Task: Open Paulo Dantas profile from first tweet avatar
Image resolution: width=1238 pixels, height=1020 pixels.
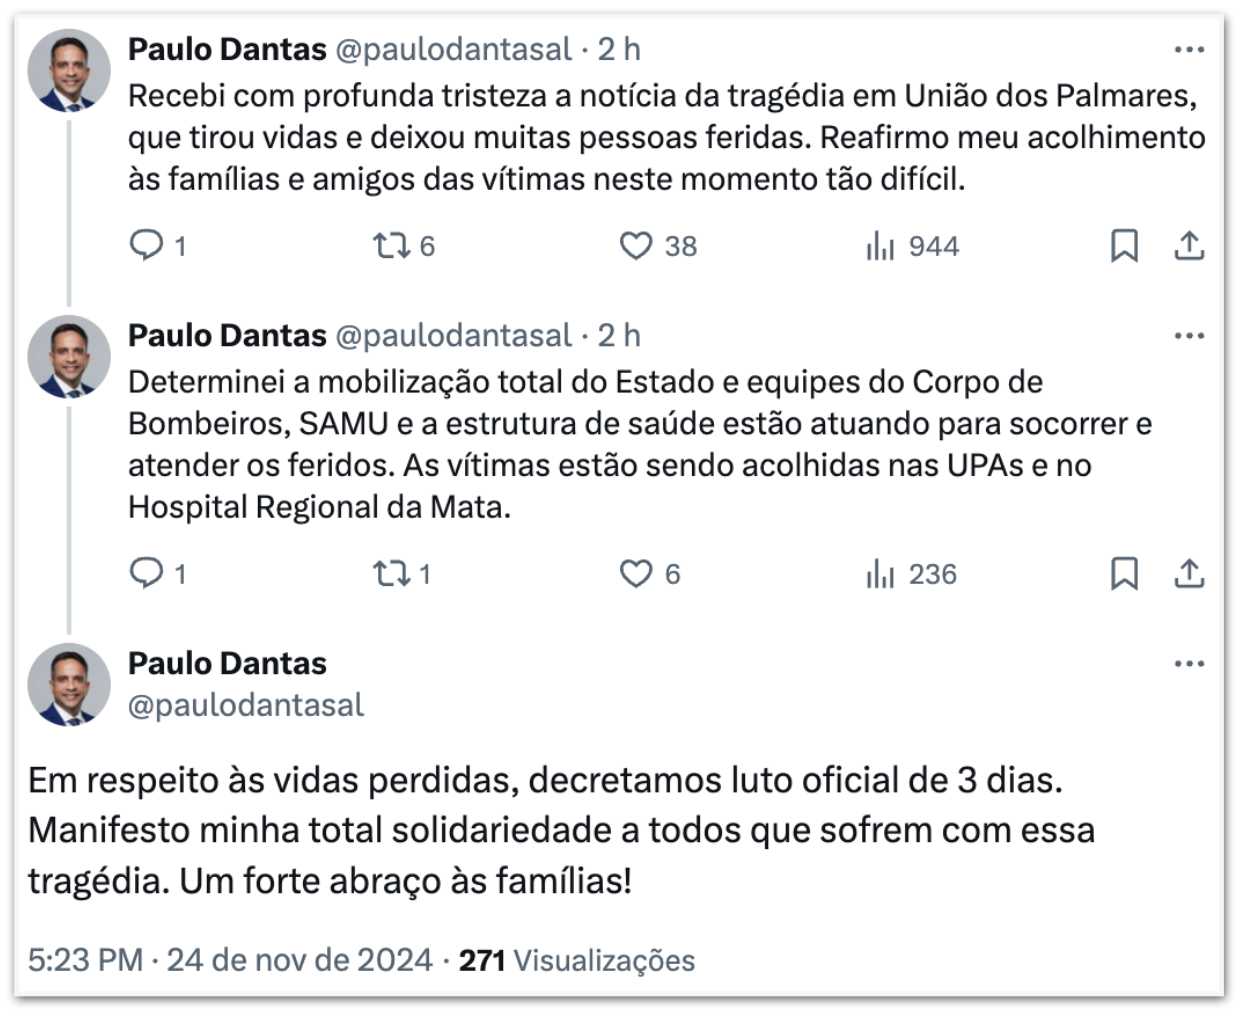Action: [x=69, y=70]
